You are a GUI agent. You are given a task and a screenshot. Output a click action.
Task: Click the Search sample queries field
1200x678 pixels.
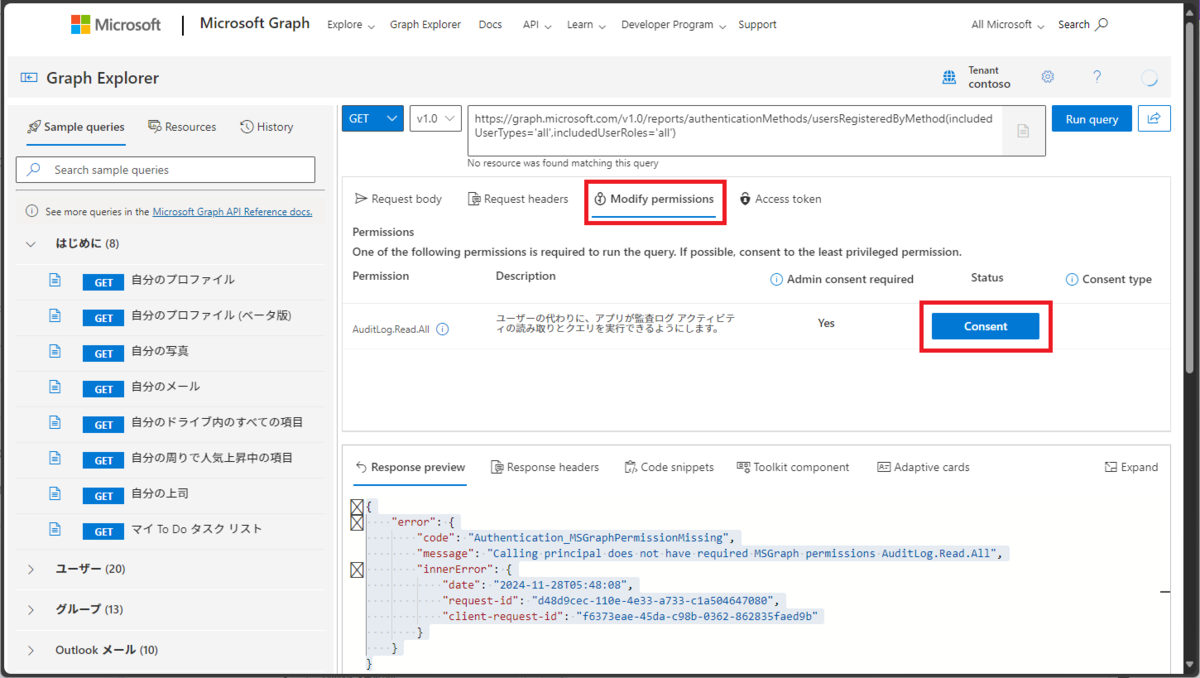click(x=165, y=170)
